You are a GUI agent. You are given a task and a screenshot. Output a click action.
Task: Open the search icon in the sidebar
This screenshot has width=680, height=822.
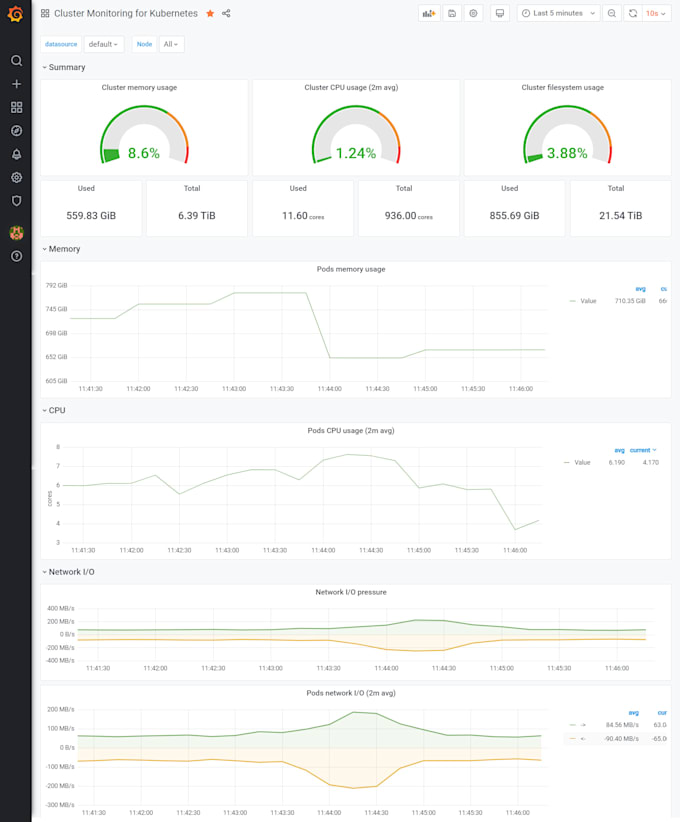16,60
